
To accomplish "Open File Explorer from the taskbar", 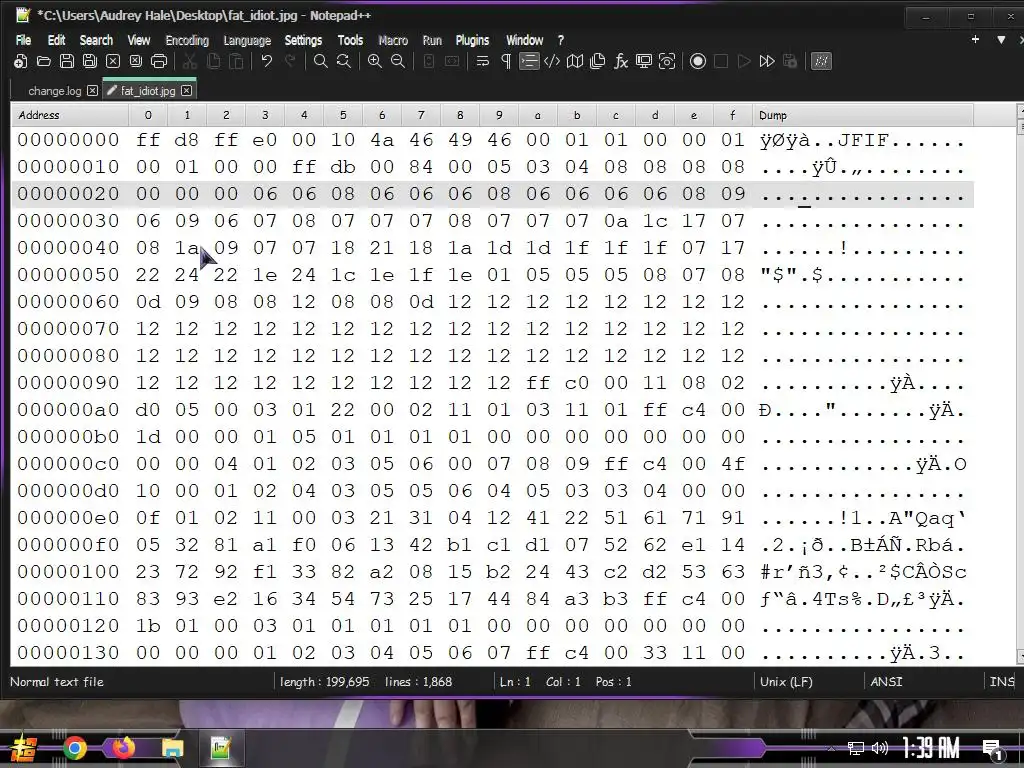I will point(172,748).
